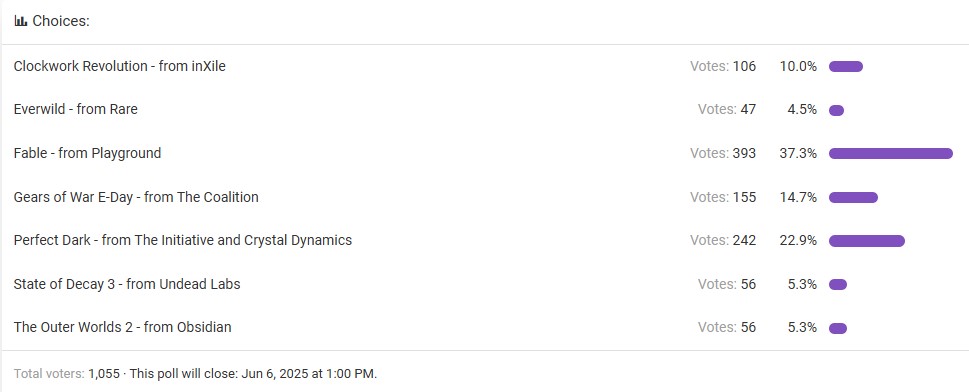Choose State of Decay 3 option
Image resolution: width=969 pixels, height=392 pixels.
click(x=127, y=284)
